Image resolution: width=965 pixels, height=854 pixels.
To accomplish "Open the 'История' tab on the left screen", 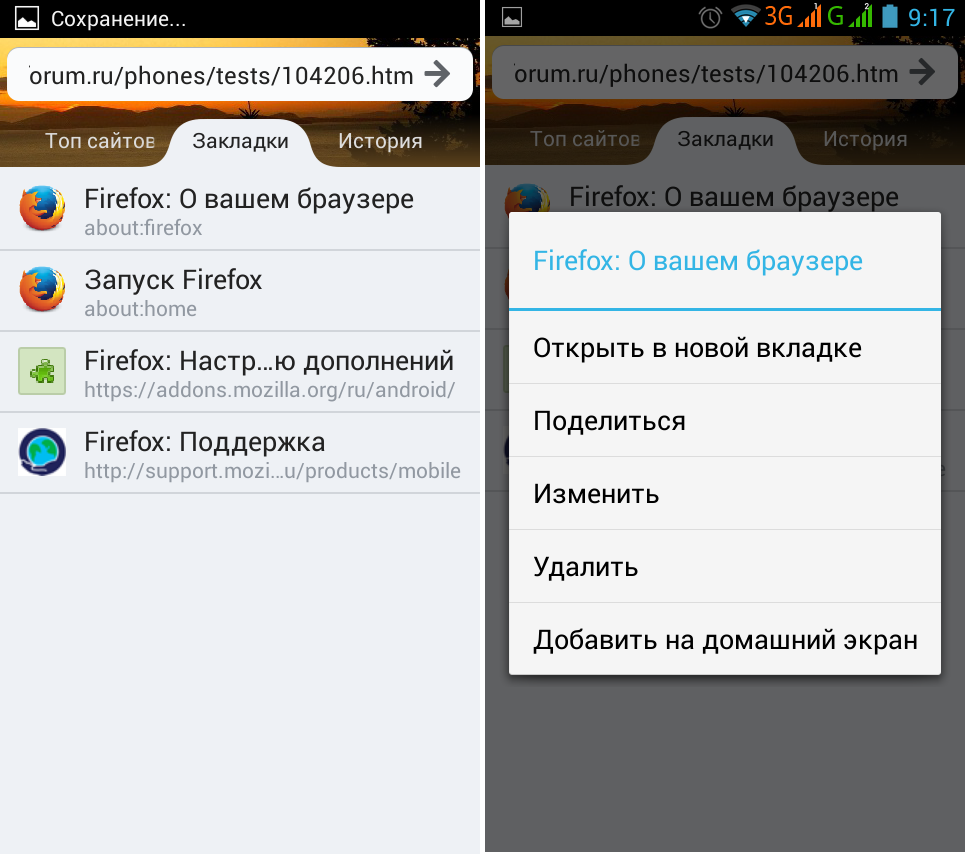I will [380, 141].
